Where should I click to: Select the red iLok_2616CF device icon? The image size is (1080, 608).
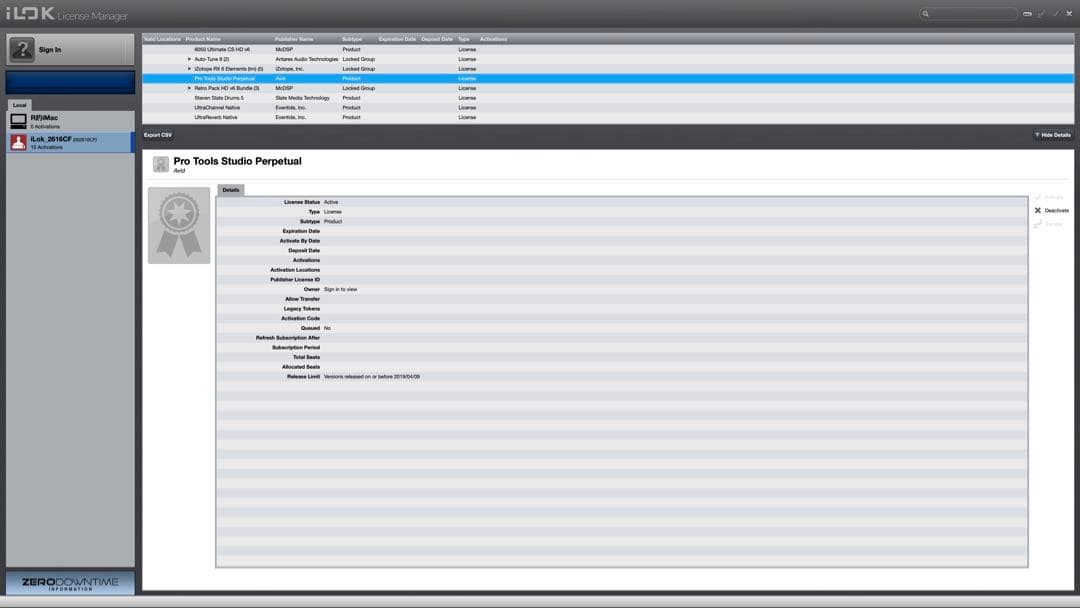pos(18,142)
